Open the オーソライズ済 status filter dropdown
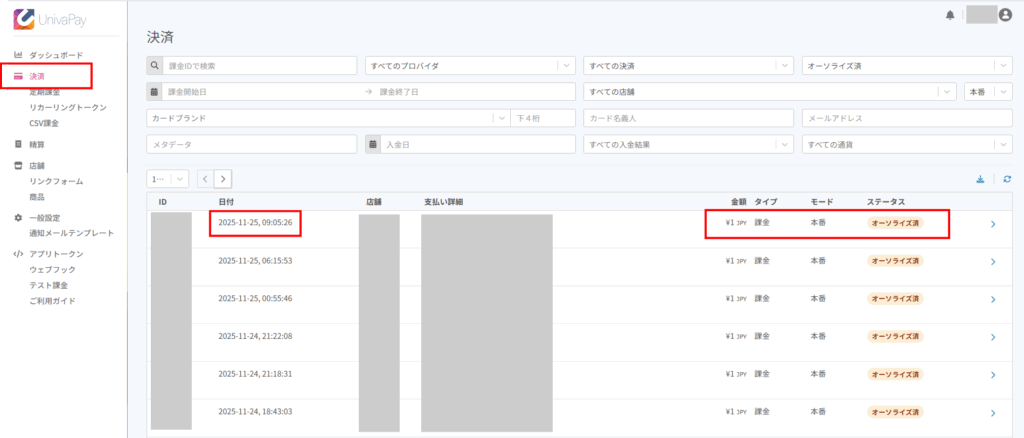 (907, 66)
